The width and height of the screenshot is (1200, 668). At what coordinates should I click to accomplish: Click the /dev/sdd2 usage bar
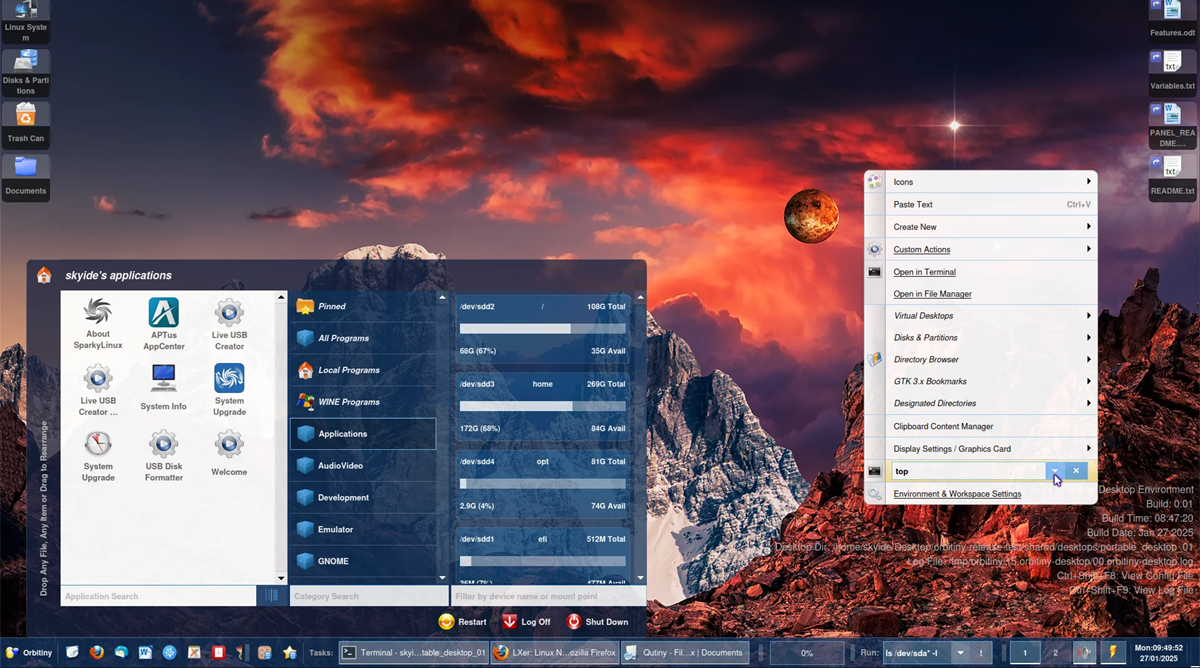pyautogui.click(x=540, y=327)
